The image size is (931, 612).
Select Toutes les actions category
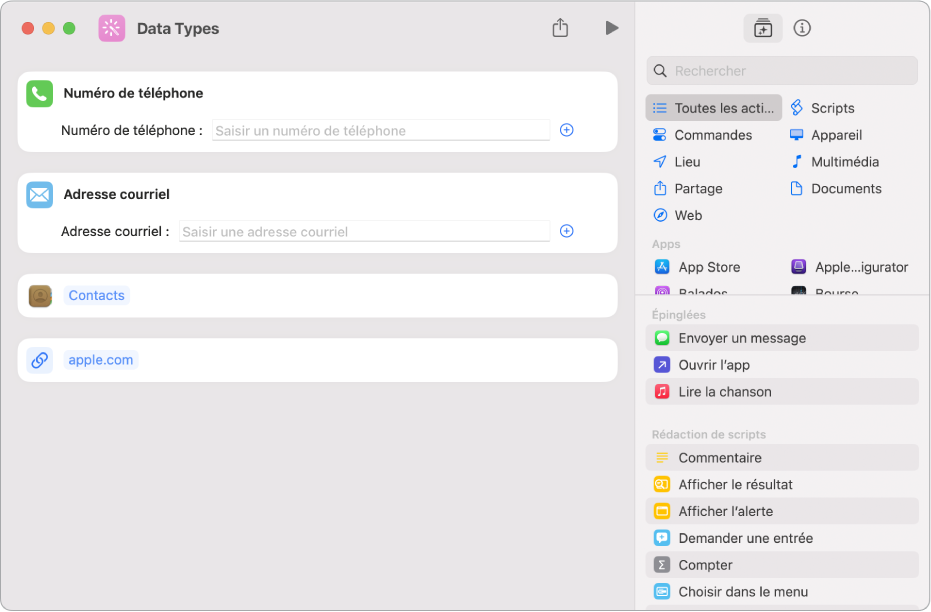(x=713, y=108)
